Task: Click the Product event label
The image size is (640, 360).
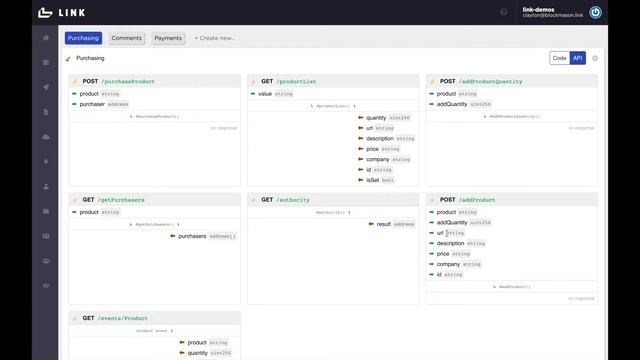Action: click(x=151, y=331)
